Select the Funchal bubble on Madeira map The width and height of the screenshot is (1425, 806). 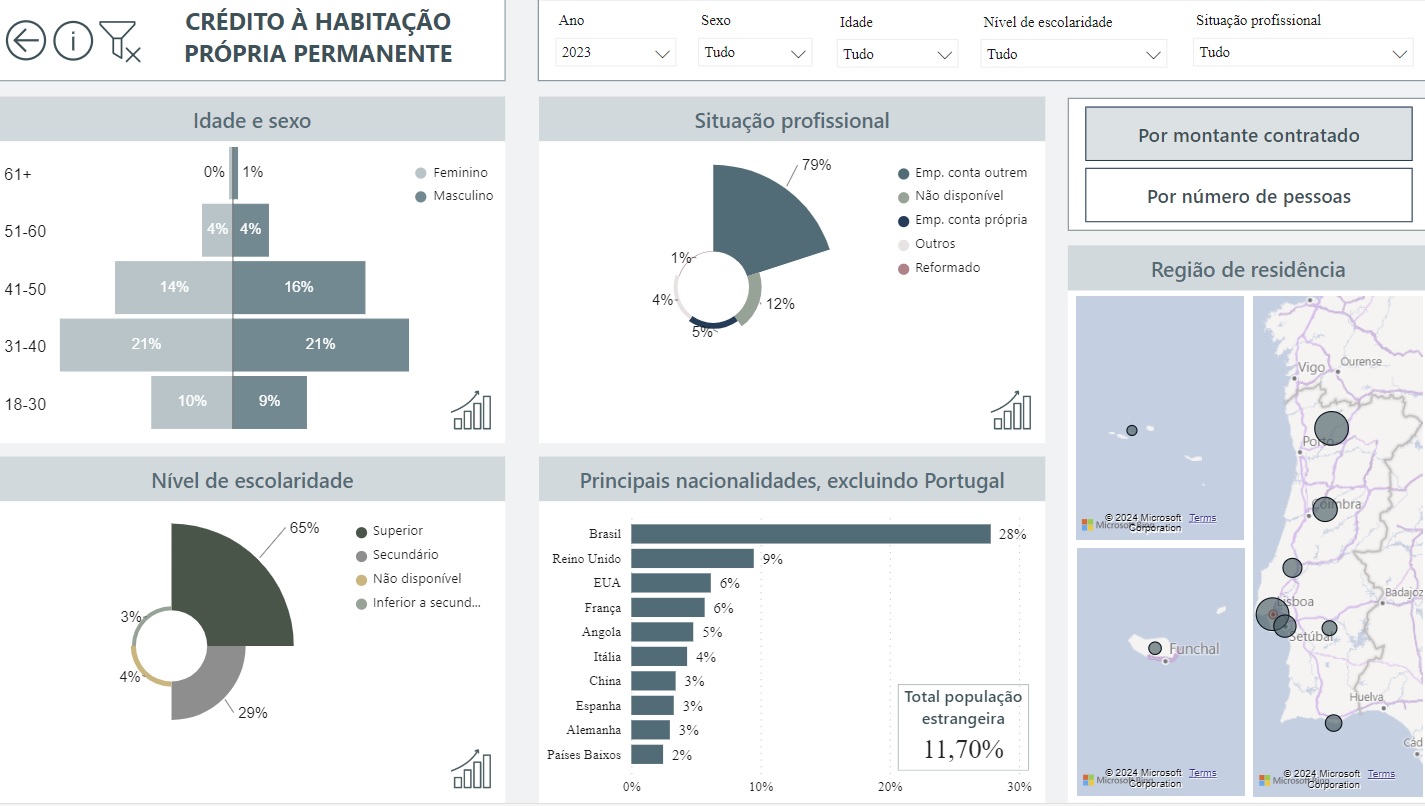click(x=1155, y=648)
